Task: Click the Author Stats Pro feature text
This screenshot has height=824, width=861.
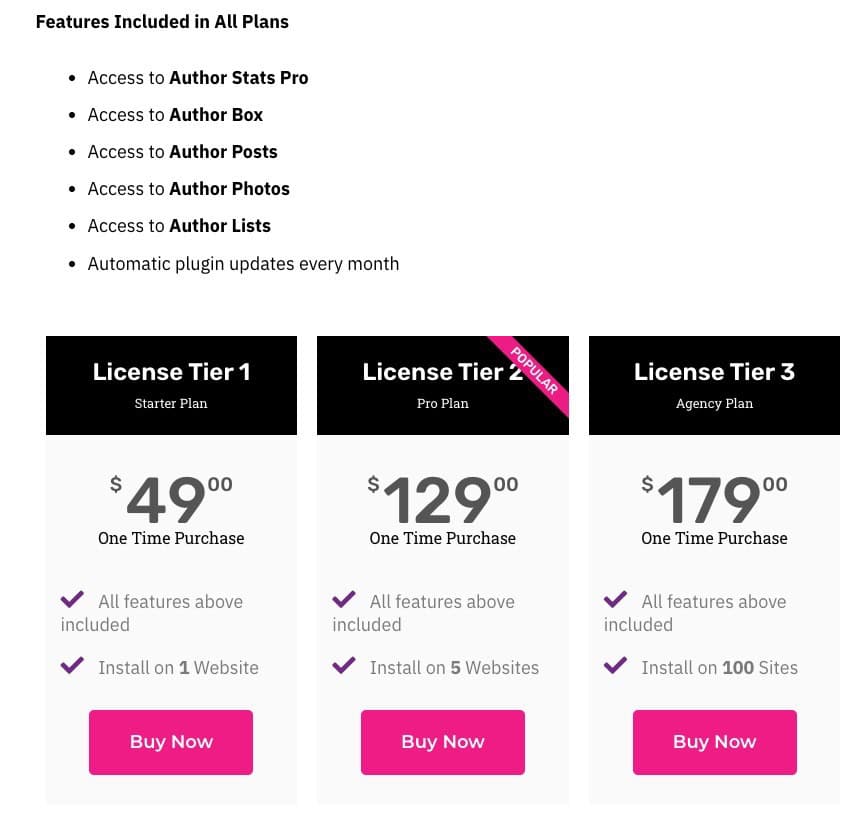Action: 239,78
